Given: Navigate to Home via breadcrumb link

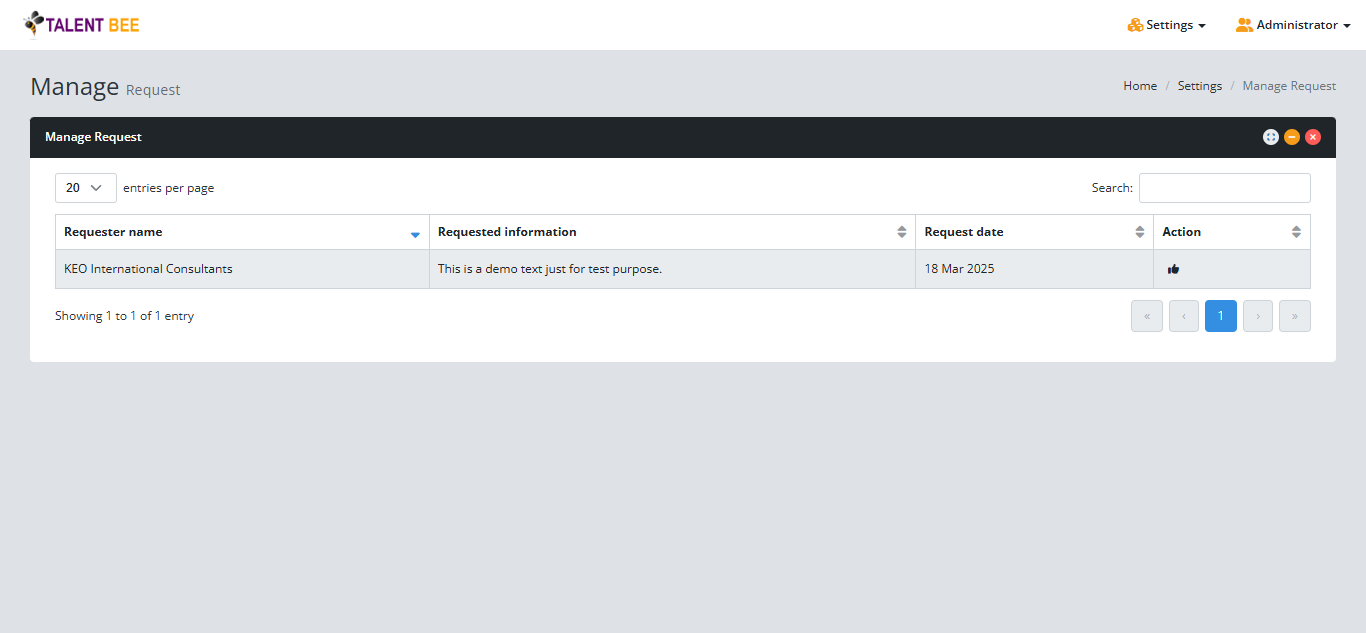Looking at the screenshot, I should tap(1139, 85).
